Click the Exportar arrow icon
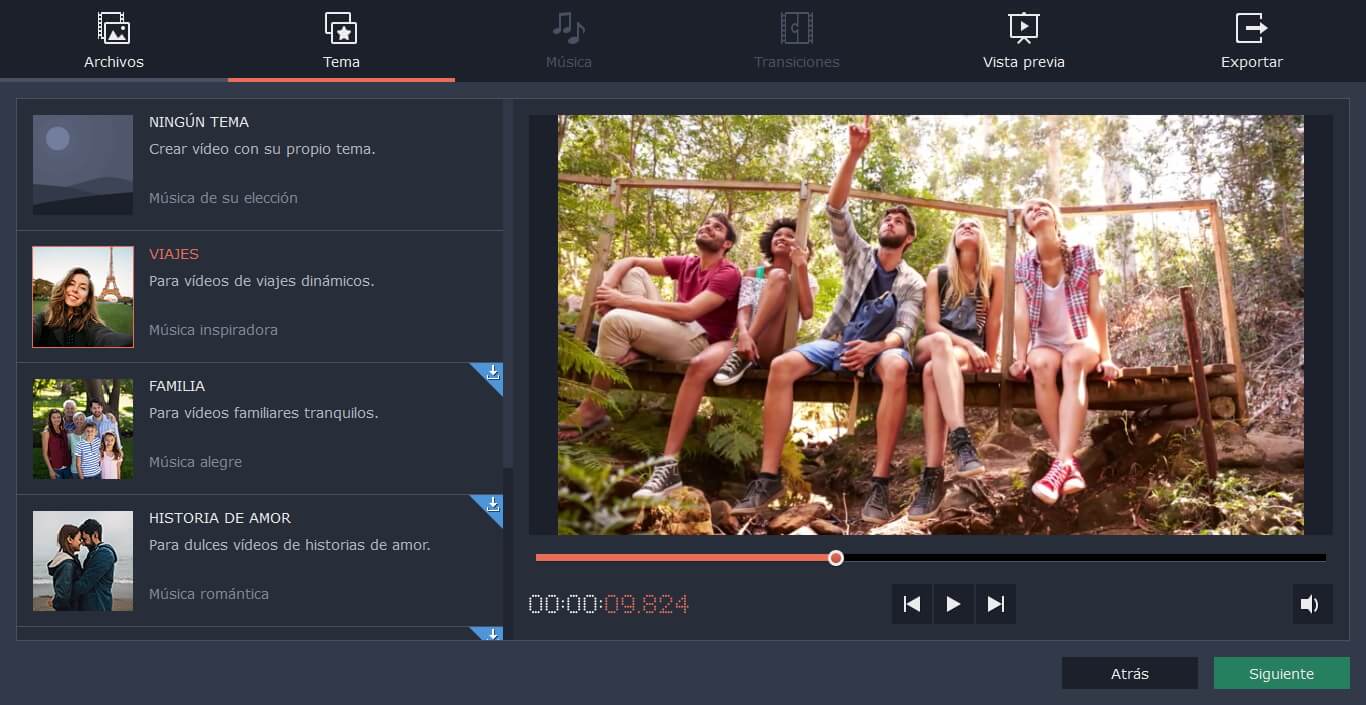Viewport: 1366px width, 705px height. coord(1251,27)
